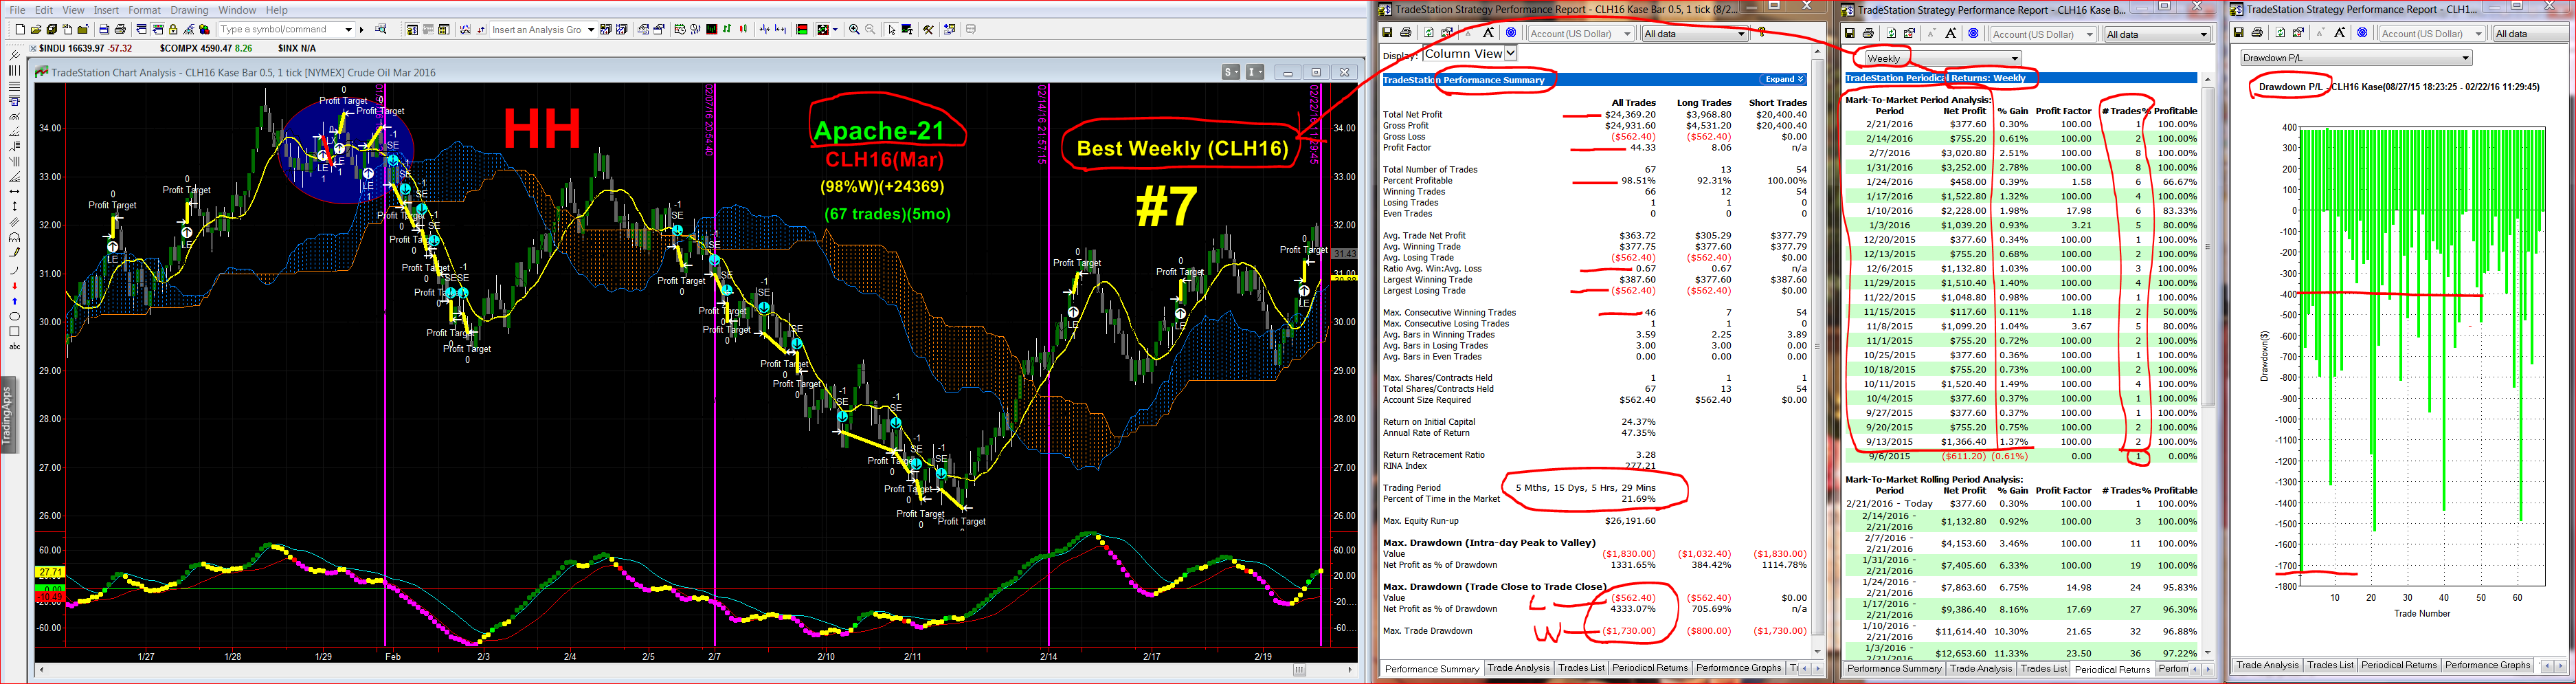
Task: Click the Percent Profitable 98.51% value
Action: tap(1637, 181)
